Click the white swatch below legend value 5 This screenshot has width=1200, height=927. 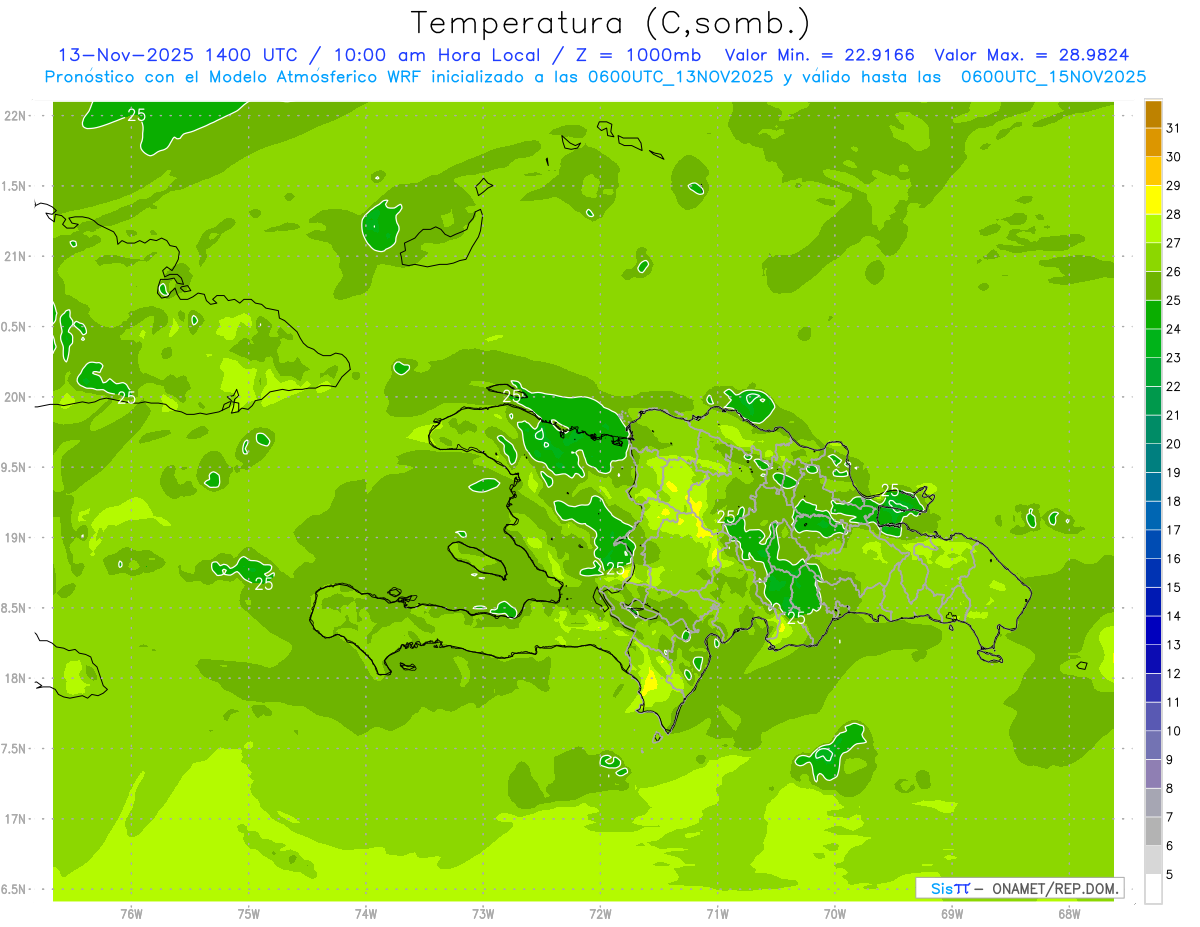[x=1153, y=889]
